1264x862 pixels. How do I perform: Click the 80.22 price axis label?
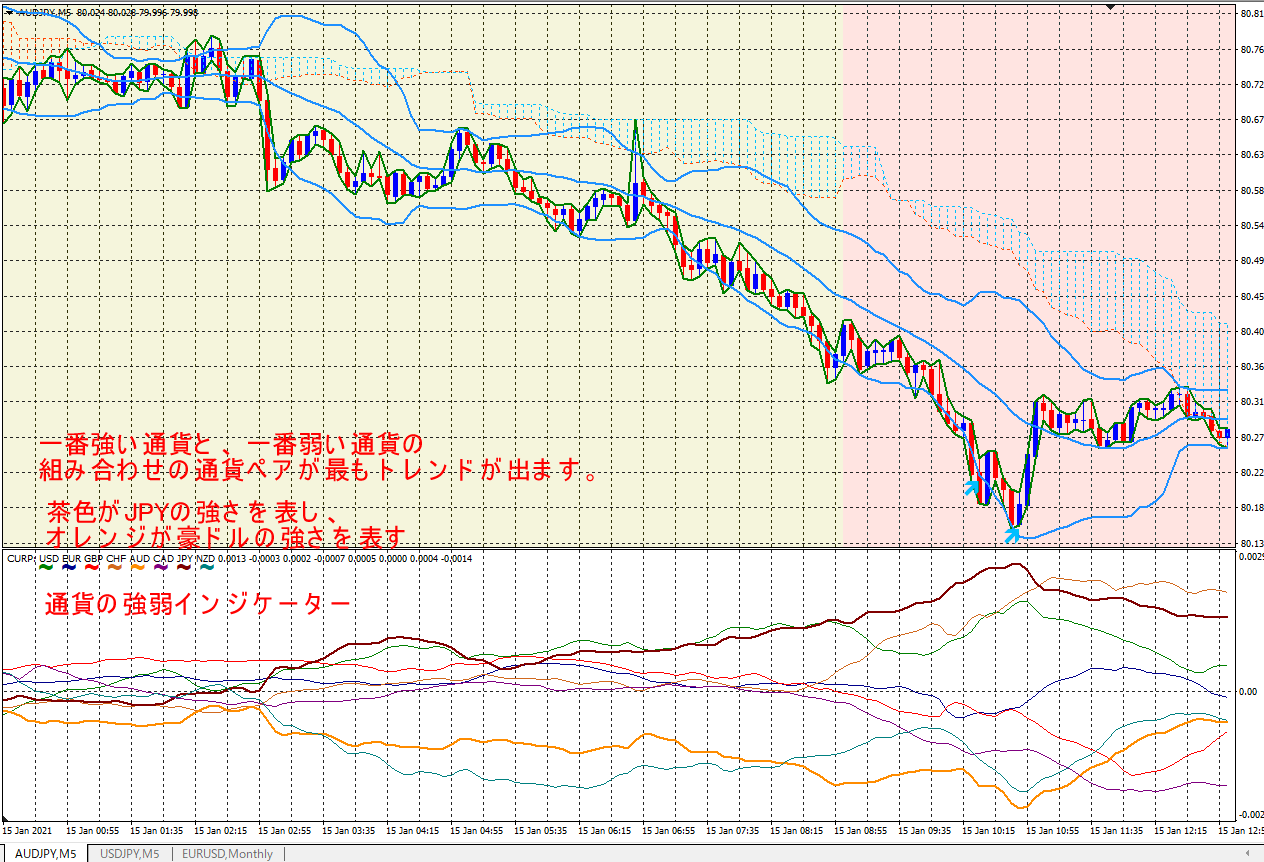tap(1251, 472)
